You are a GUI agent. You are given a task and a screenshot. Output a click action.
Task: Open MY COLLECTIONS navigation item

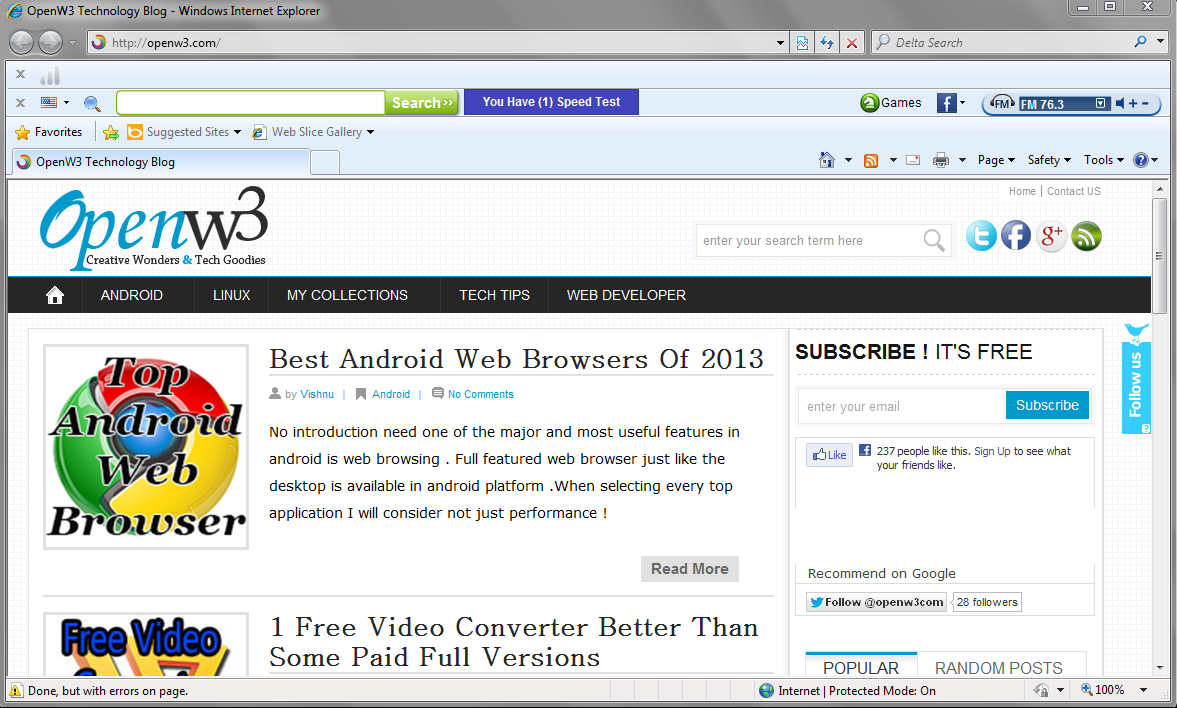click(347, 295)
